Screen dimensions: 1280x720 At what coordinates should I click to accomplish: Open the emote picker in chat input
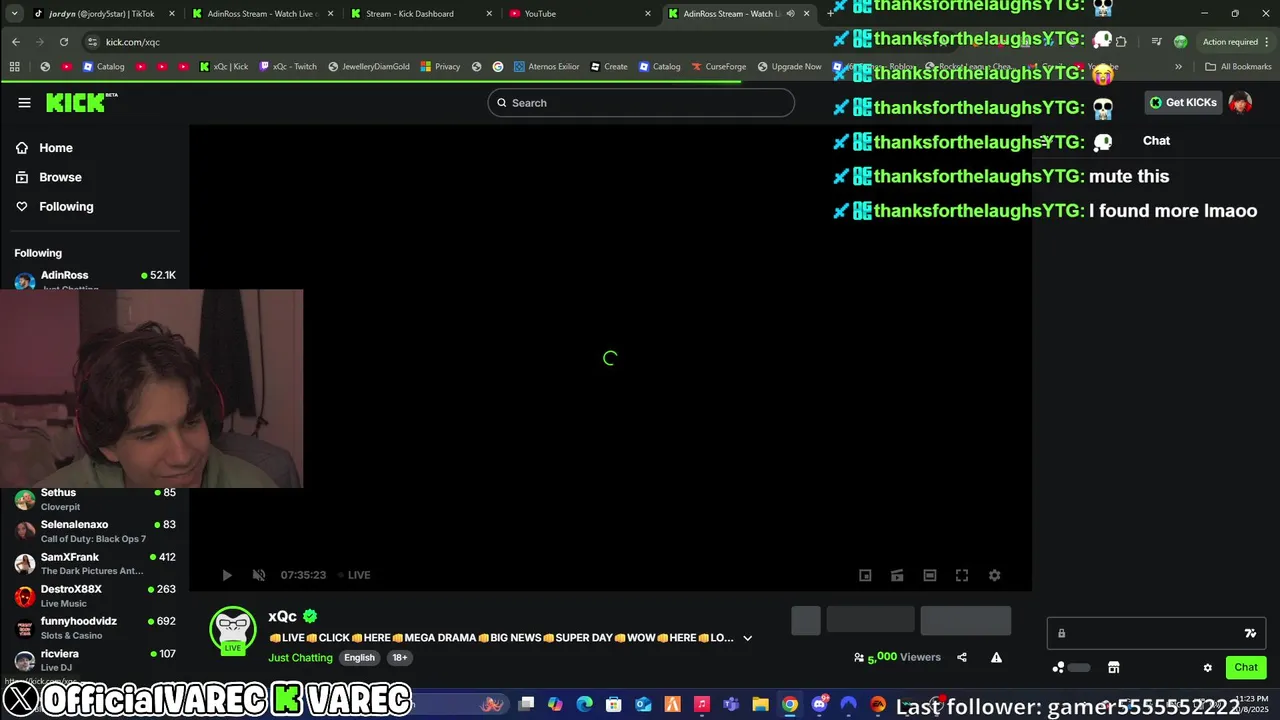click(x=1250, y=633)
